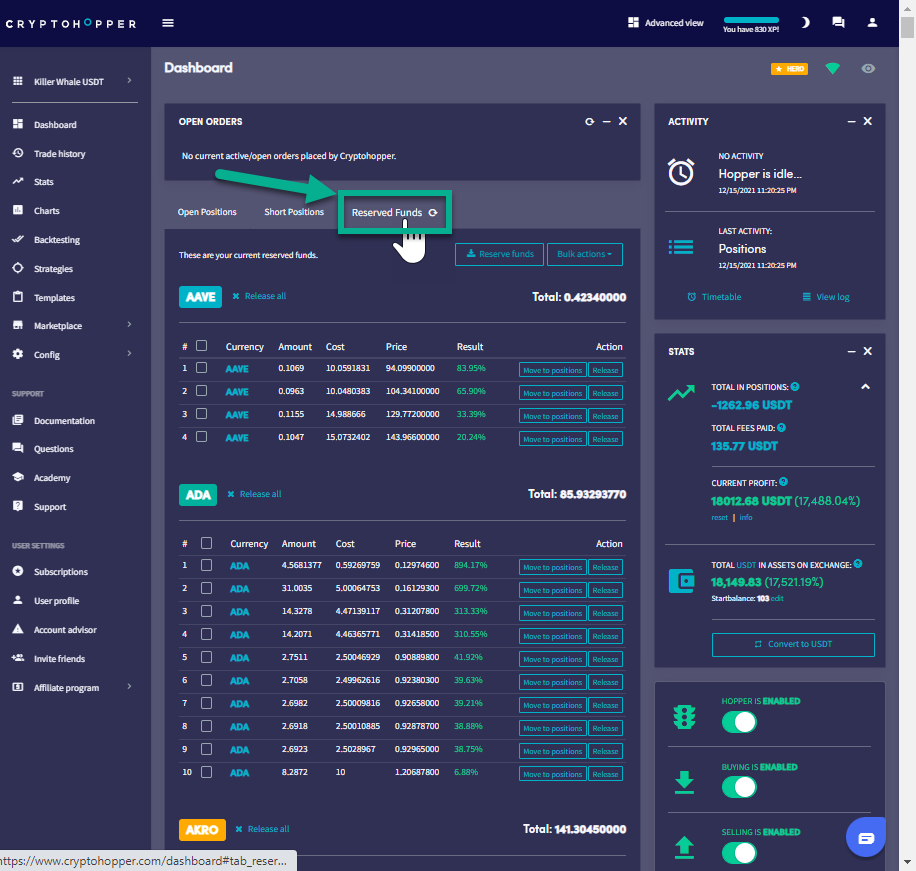Switch to the Short Positions tab
This screenshot has height=871, width=916.
[294, 212]
